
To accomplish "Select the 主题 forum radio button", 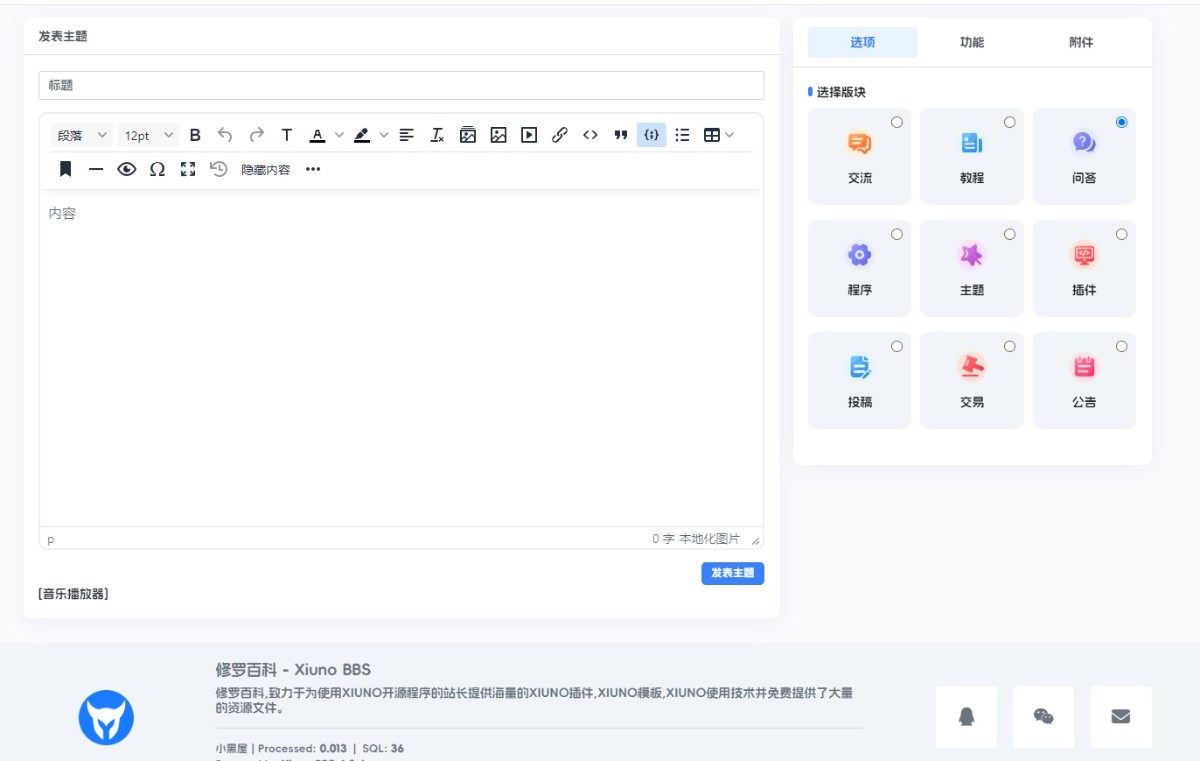I will 1010,234.
